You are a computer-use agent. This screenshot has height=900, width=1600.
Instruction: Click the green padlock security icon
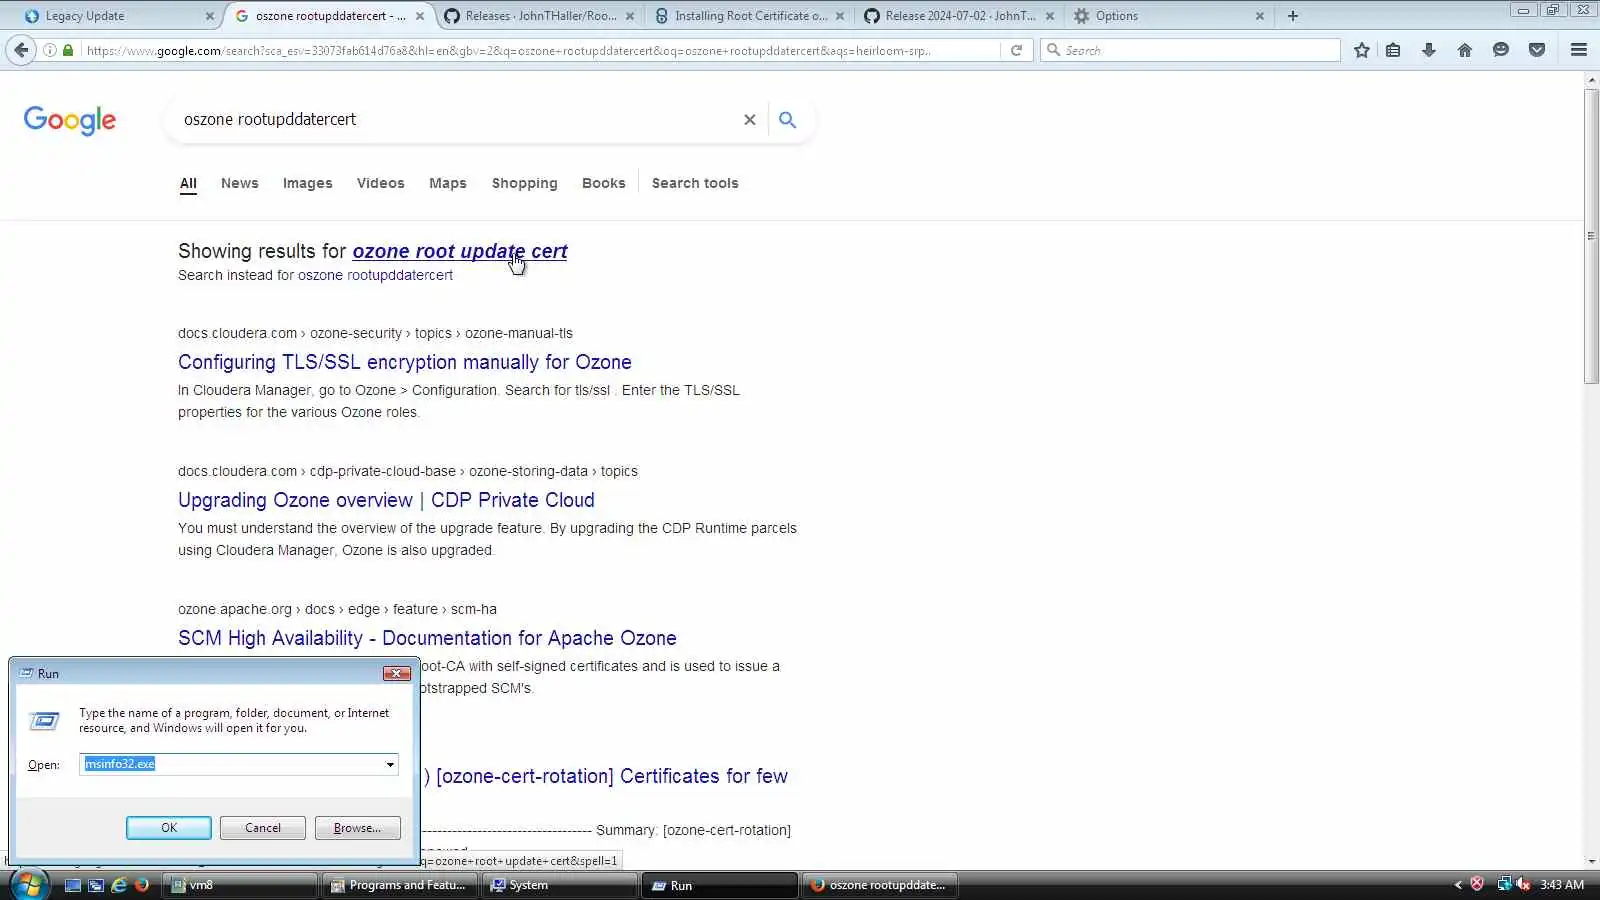tap(68, 50)
